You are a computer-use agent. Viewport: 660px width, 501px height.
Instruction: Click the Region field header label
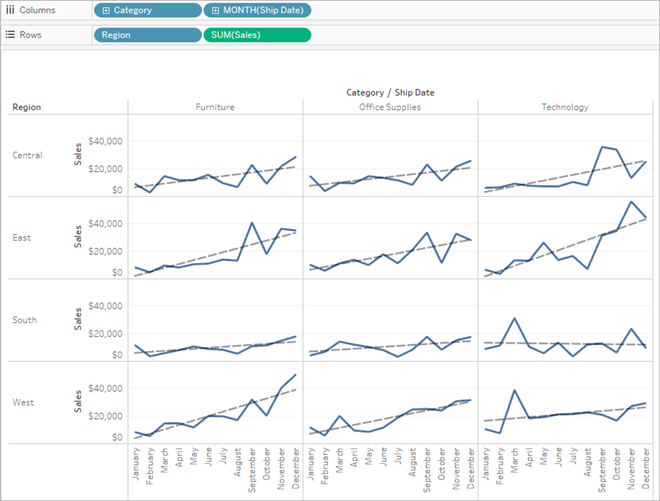(27, 107)
